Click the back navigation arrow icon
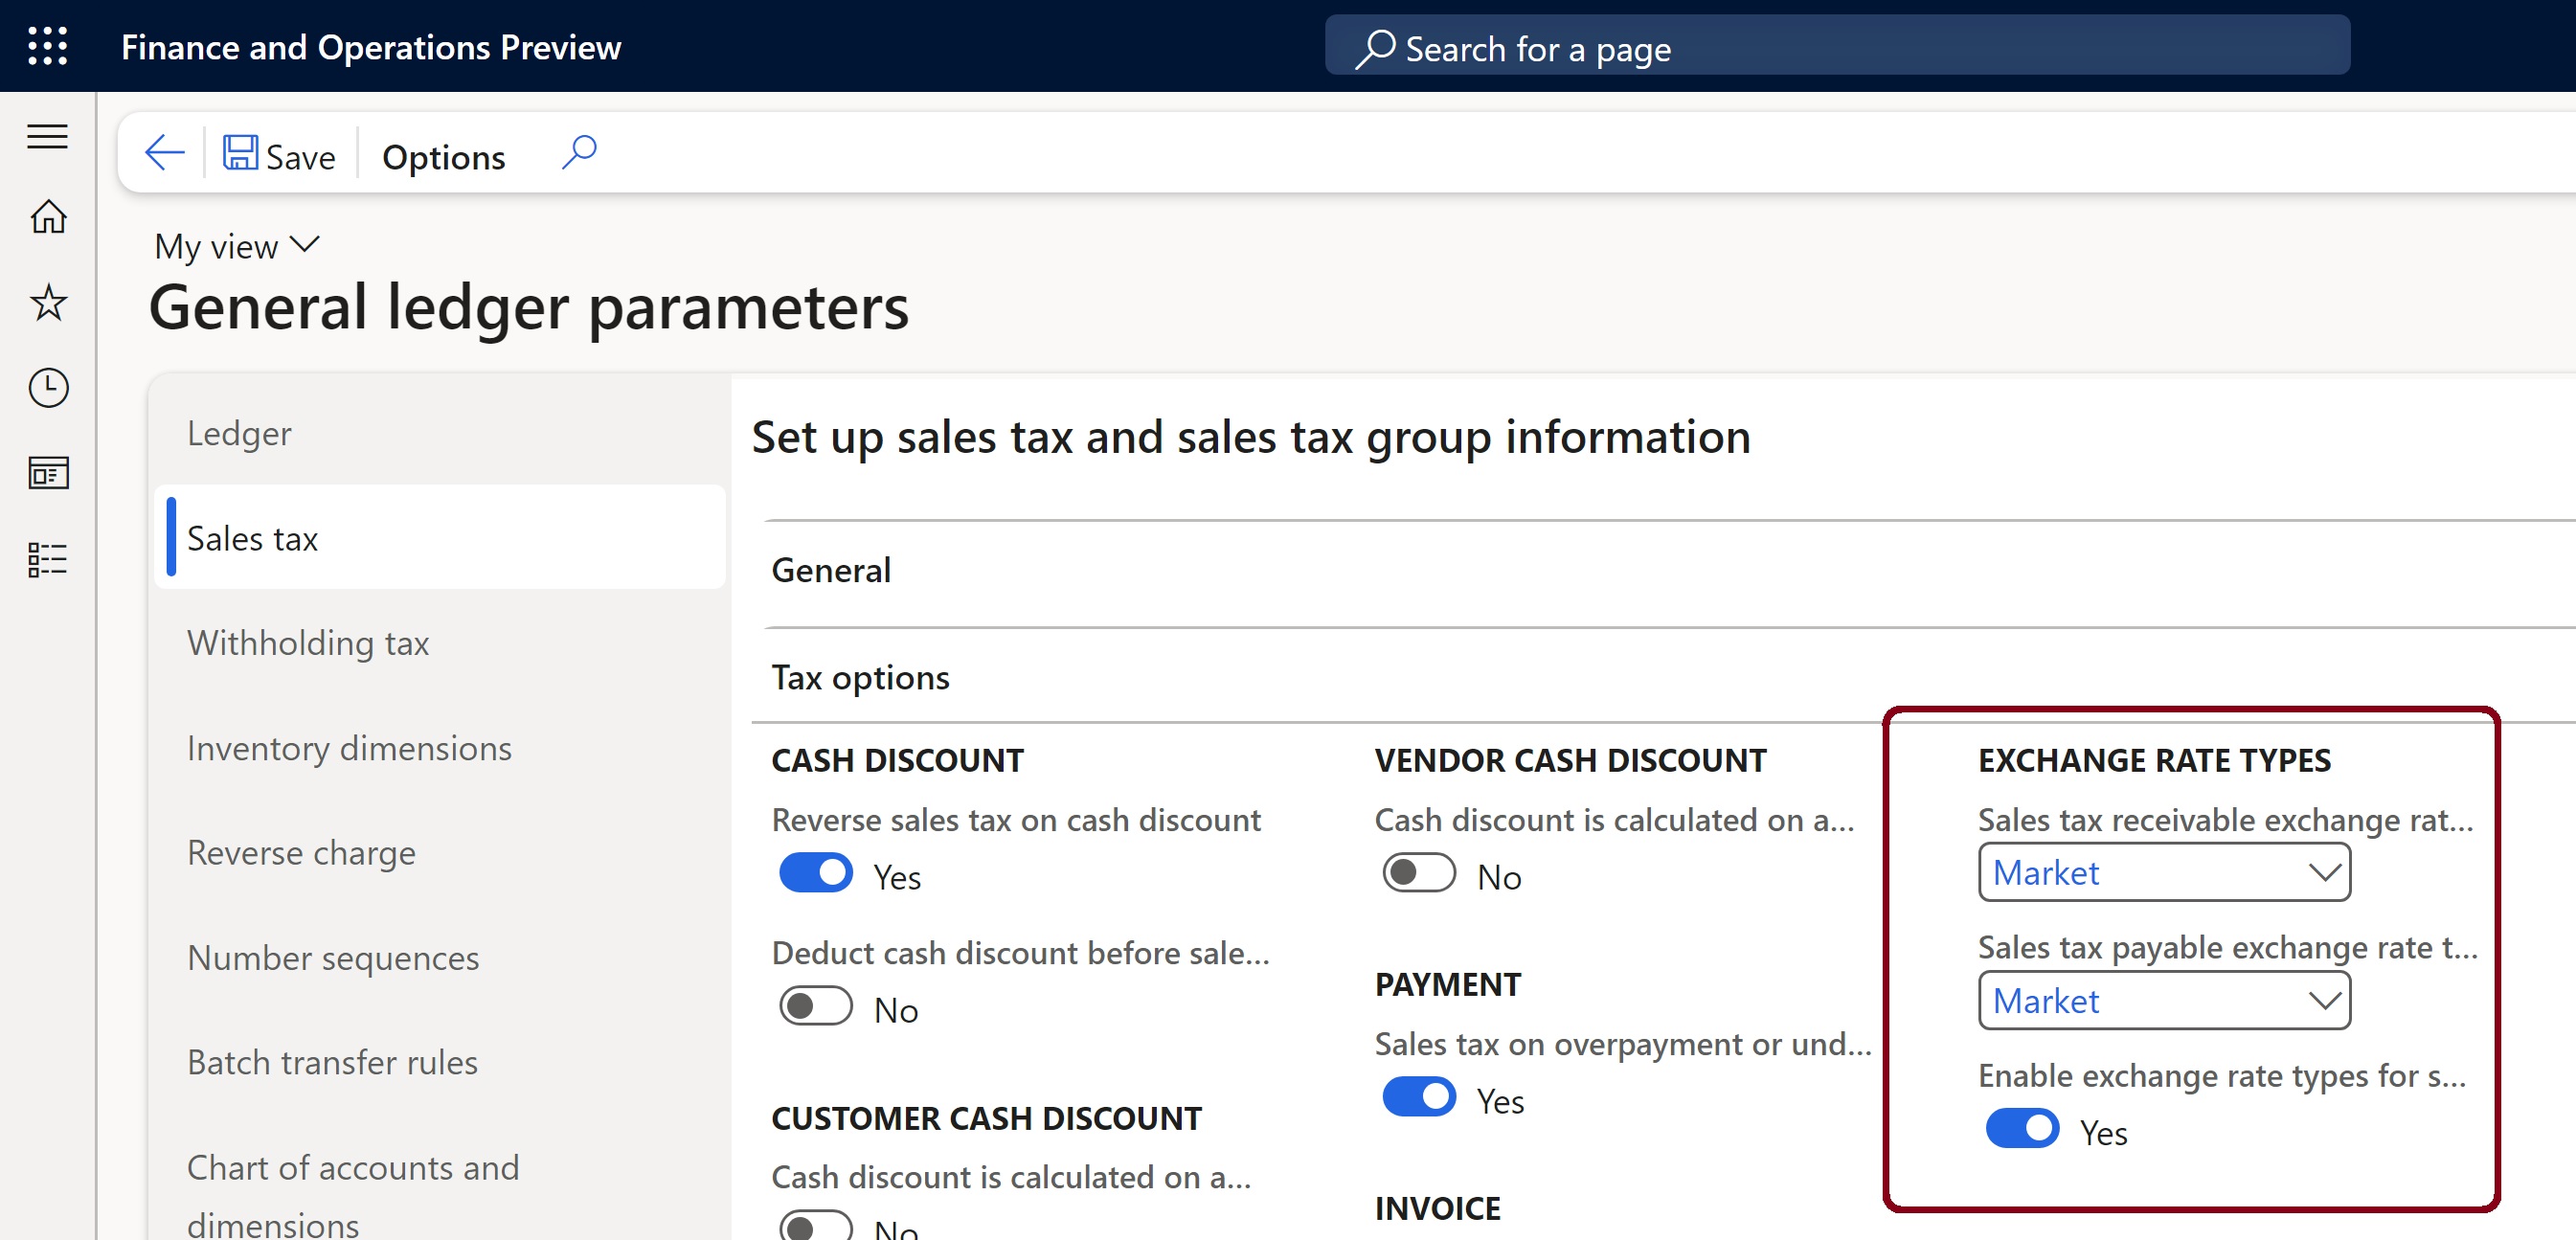The width and height of the screenshot is (2576, 1240). coord(163,154)
